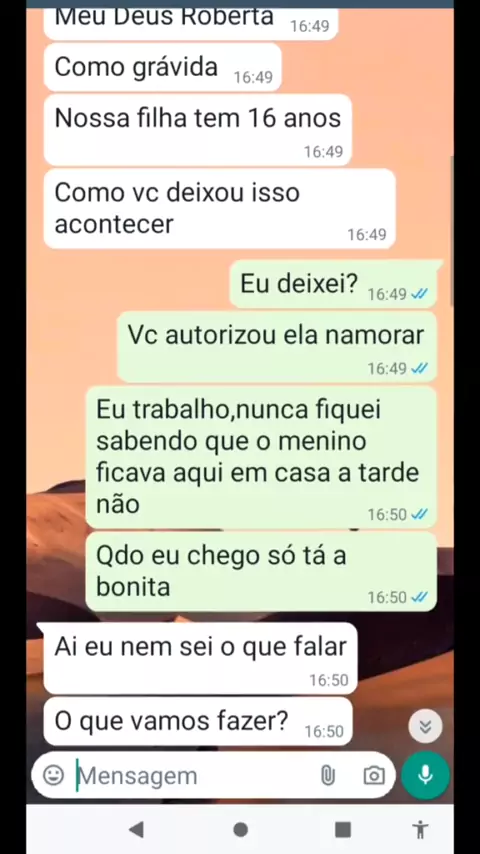Select "Como vc deixou isso acontecer" message
The image size is (480, 854).
click(x=220, y=209)
